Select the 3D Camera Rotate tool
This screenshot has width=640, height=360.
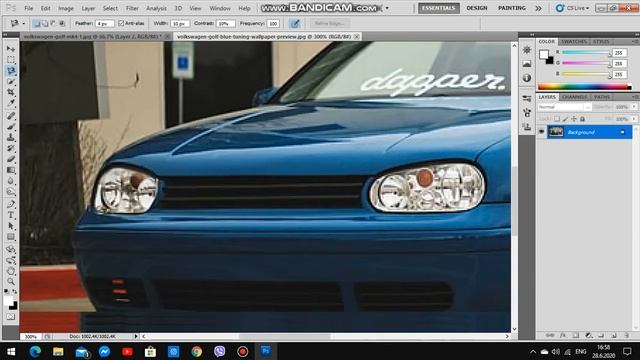click(11, 260)
